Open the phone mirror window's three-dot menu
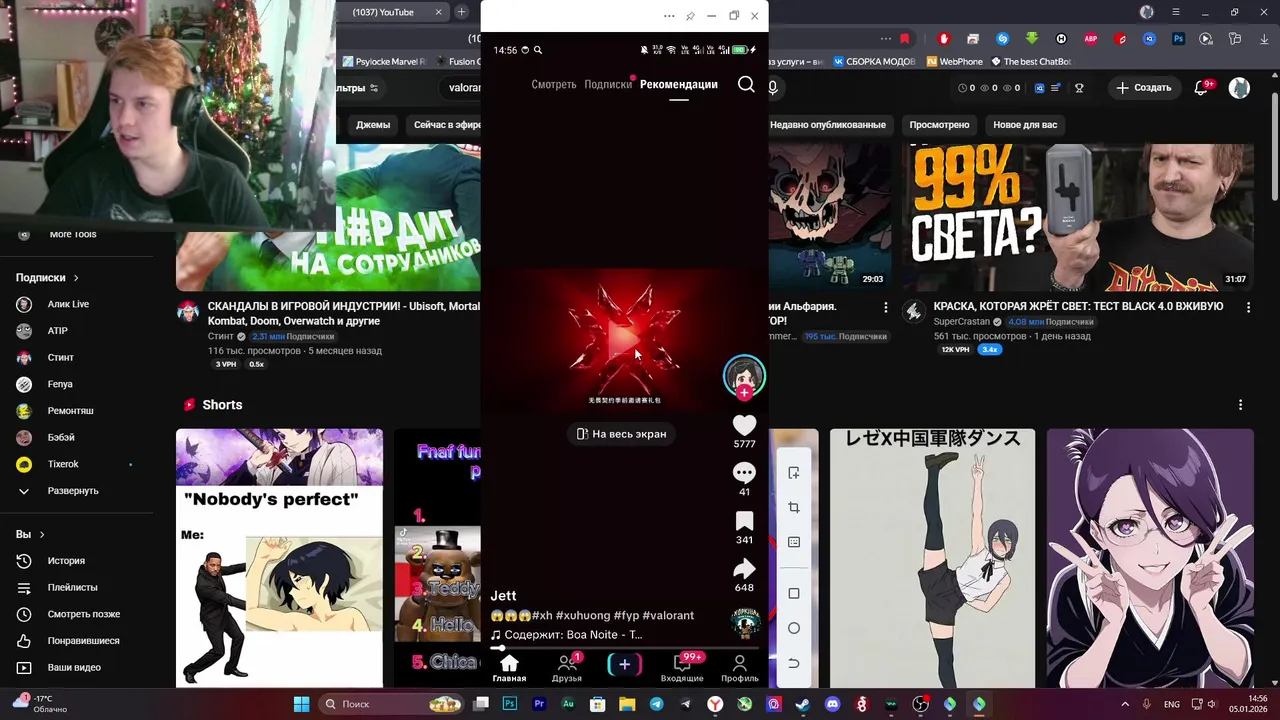 [x=669, y=16]
